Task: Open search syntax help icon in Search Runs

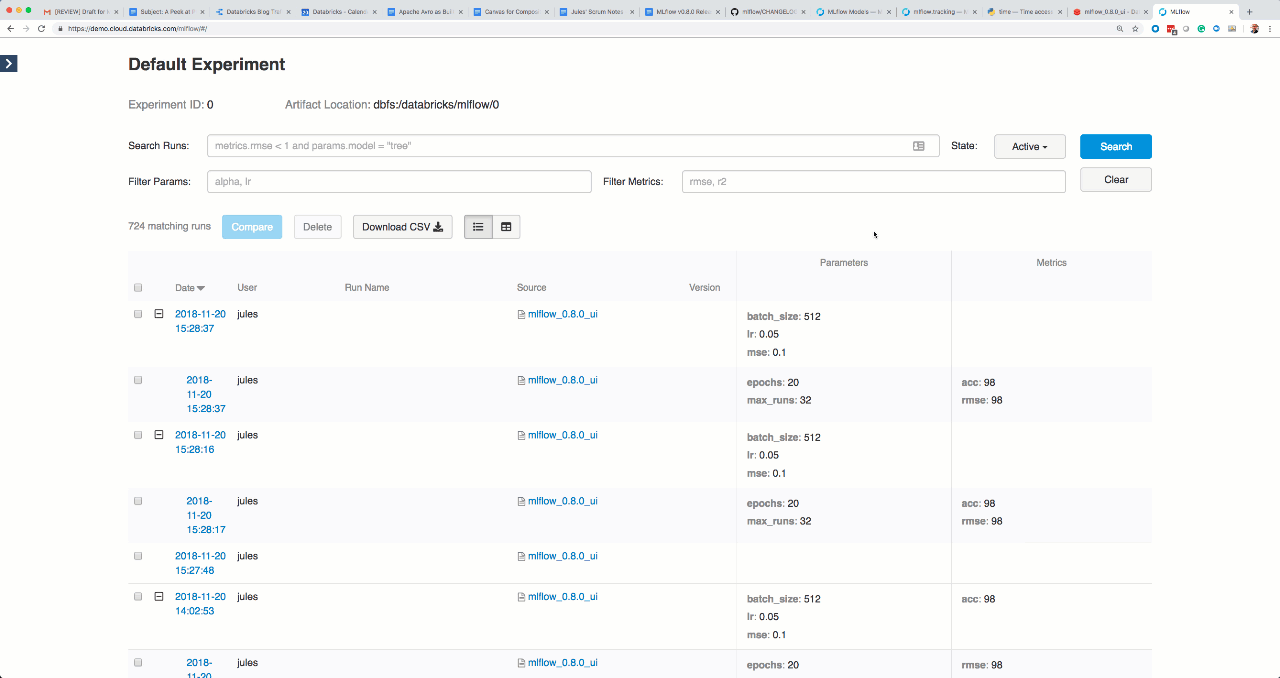Action: (918, 146)
